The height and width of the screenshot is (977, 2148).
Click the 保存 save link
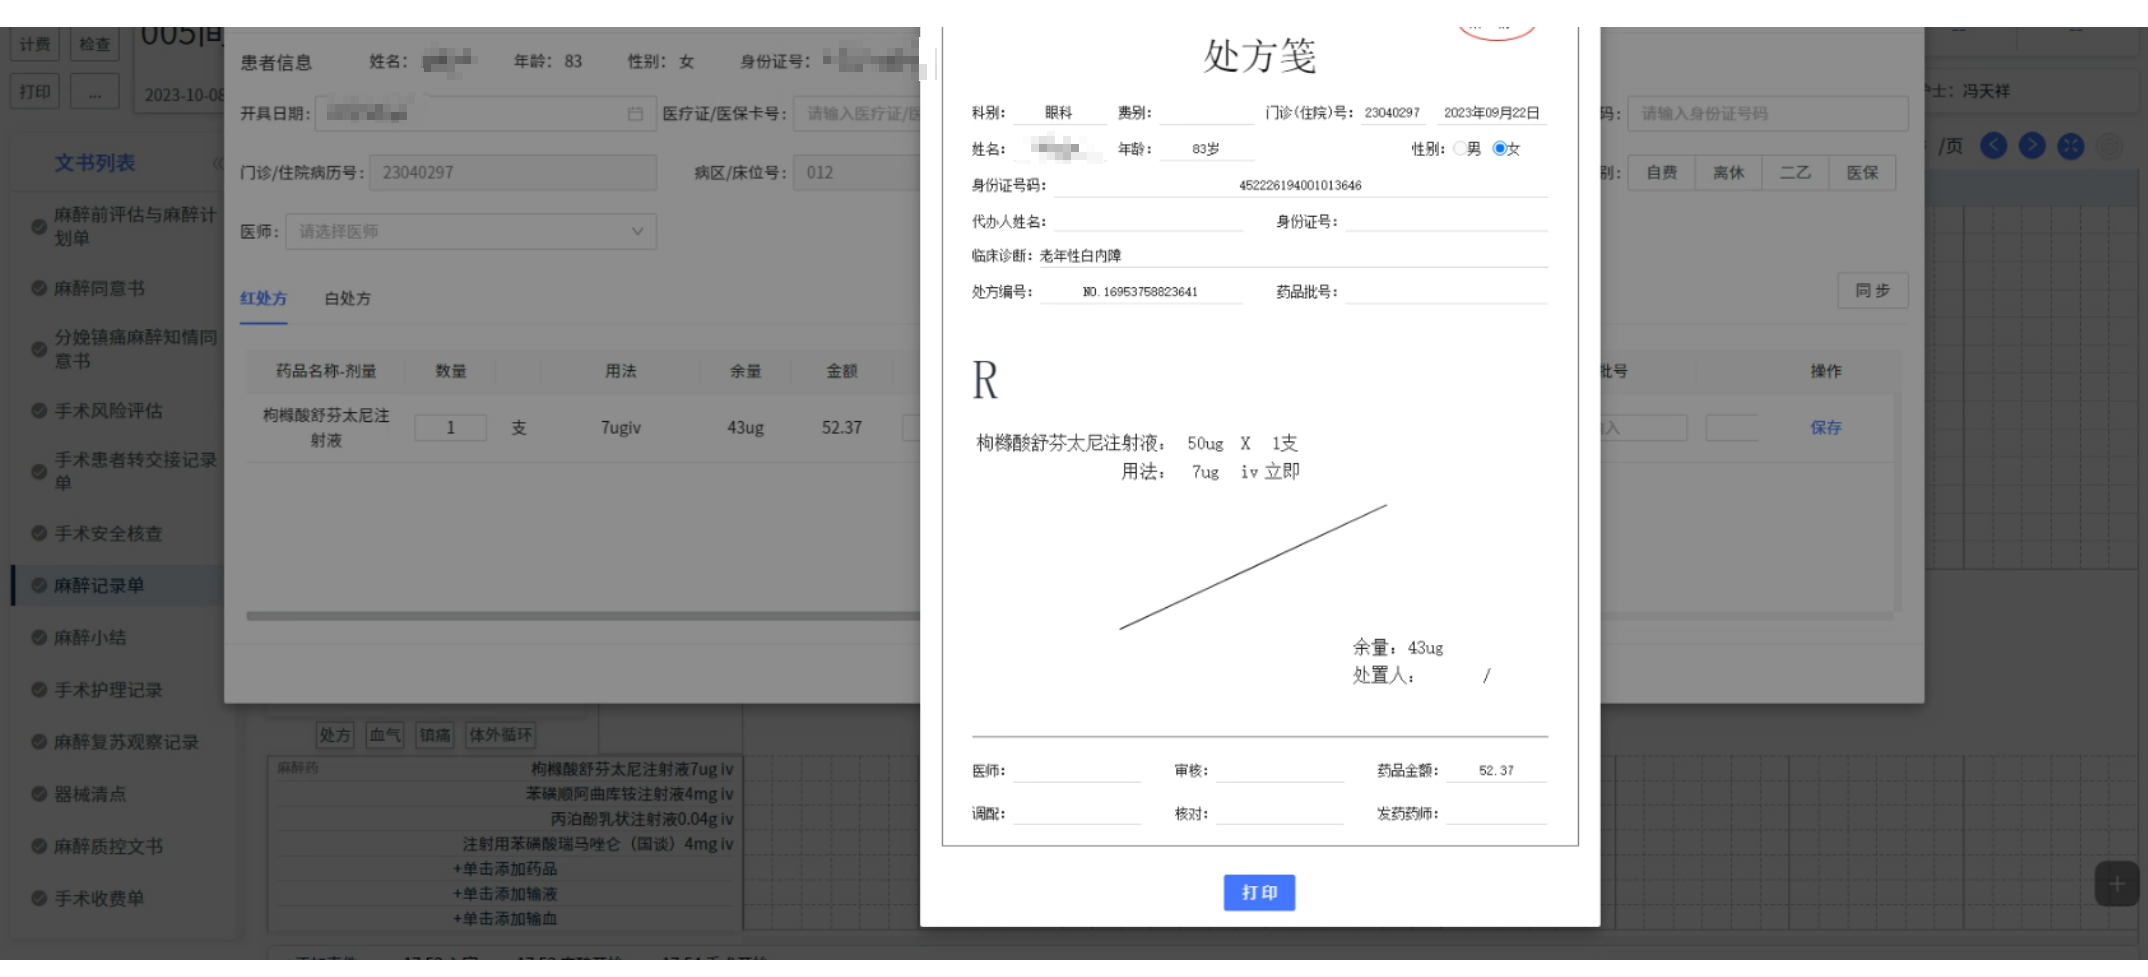click(x=1825, y=427)
